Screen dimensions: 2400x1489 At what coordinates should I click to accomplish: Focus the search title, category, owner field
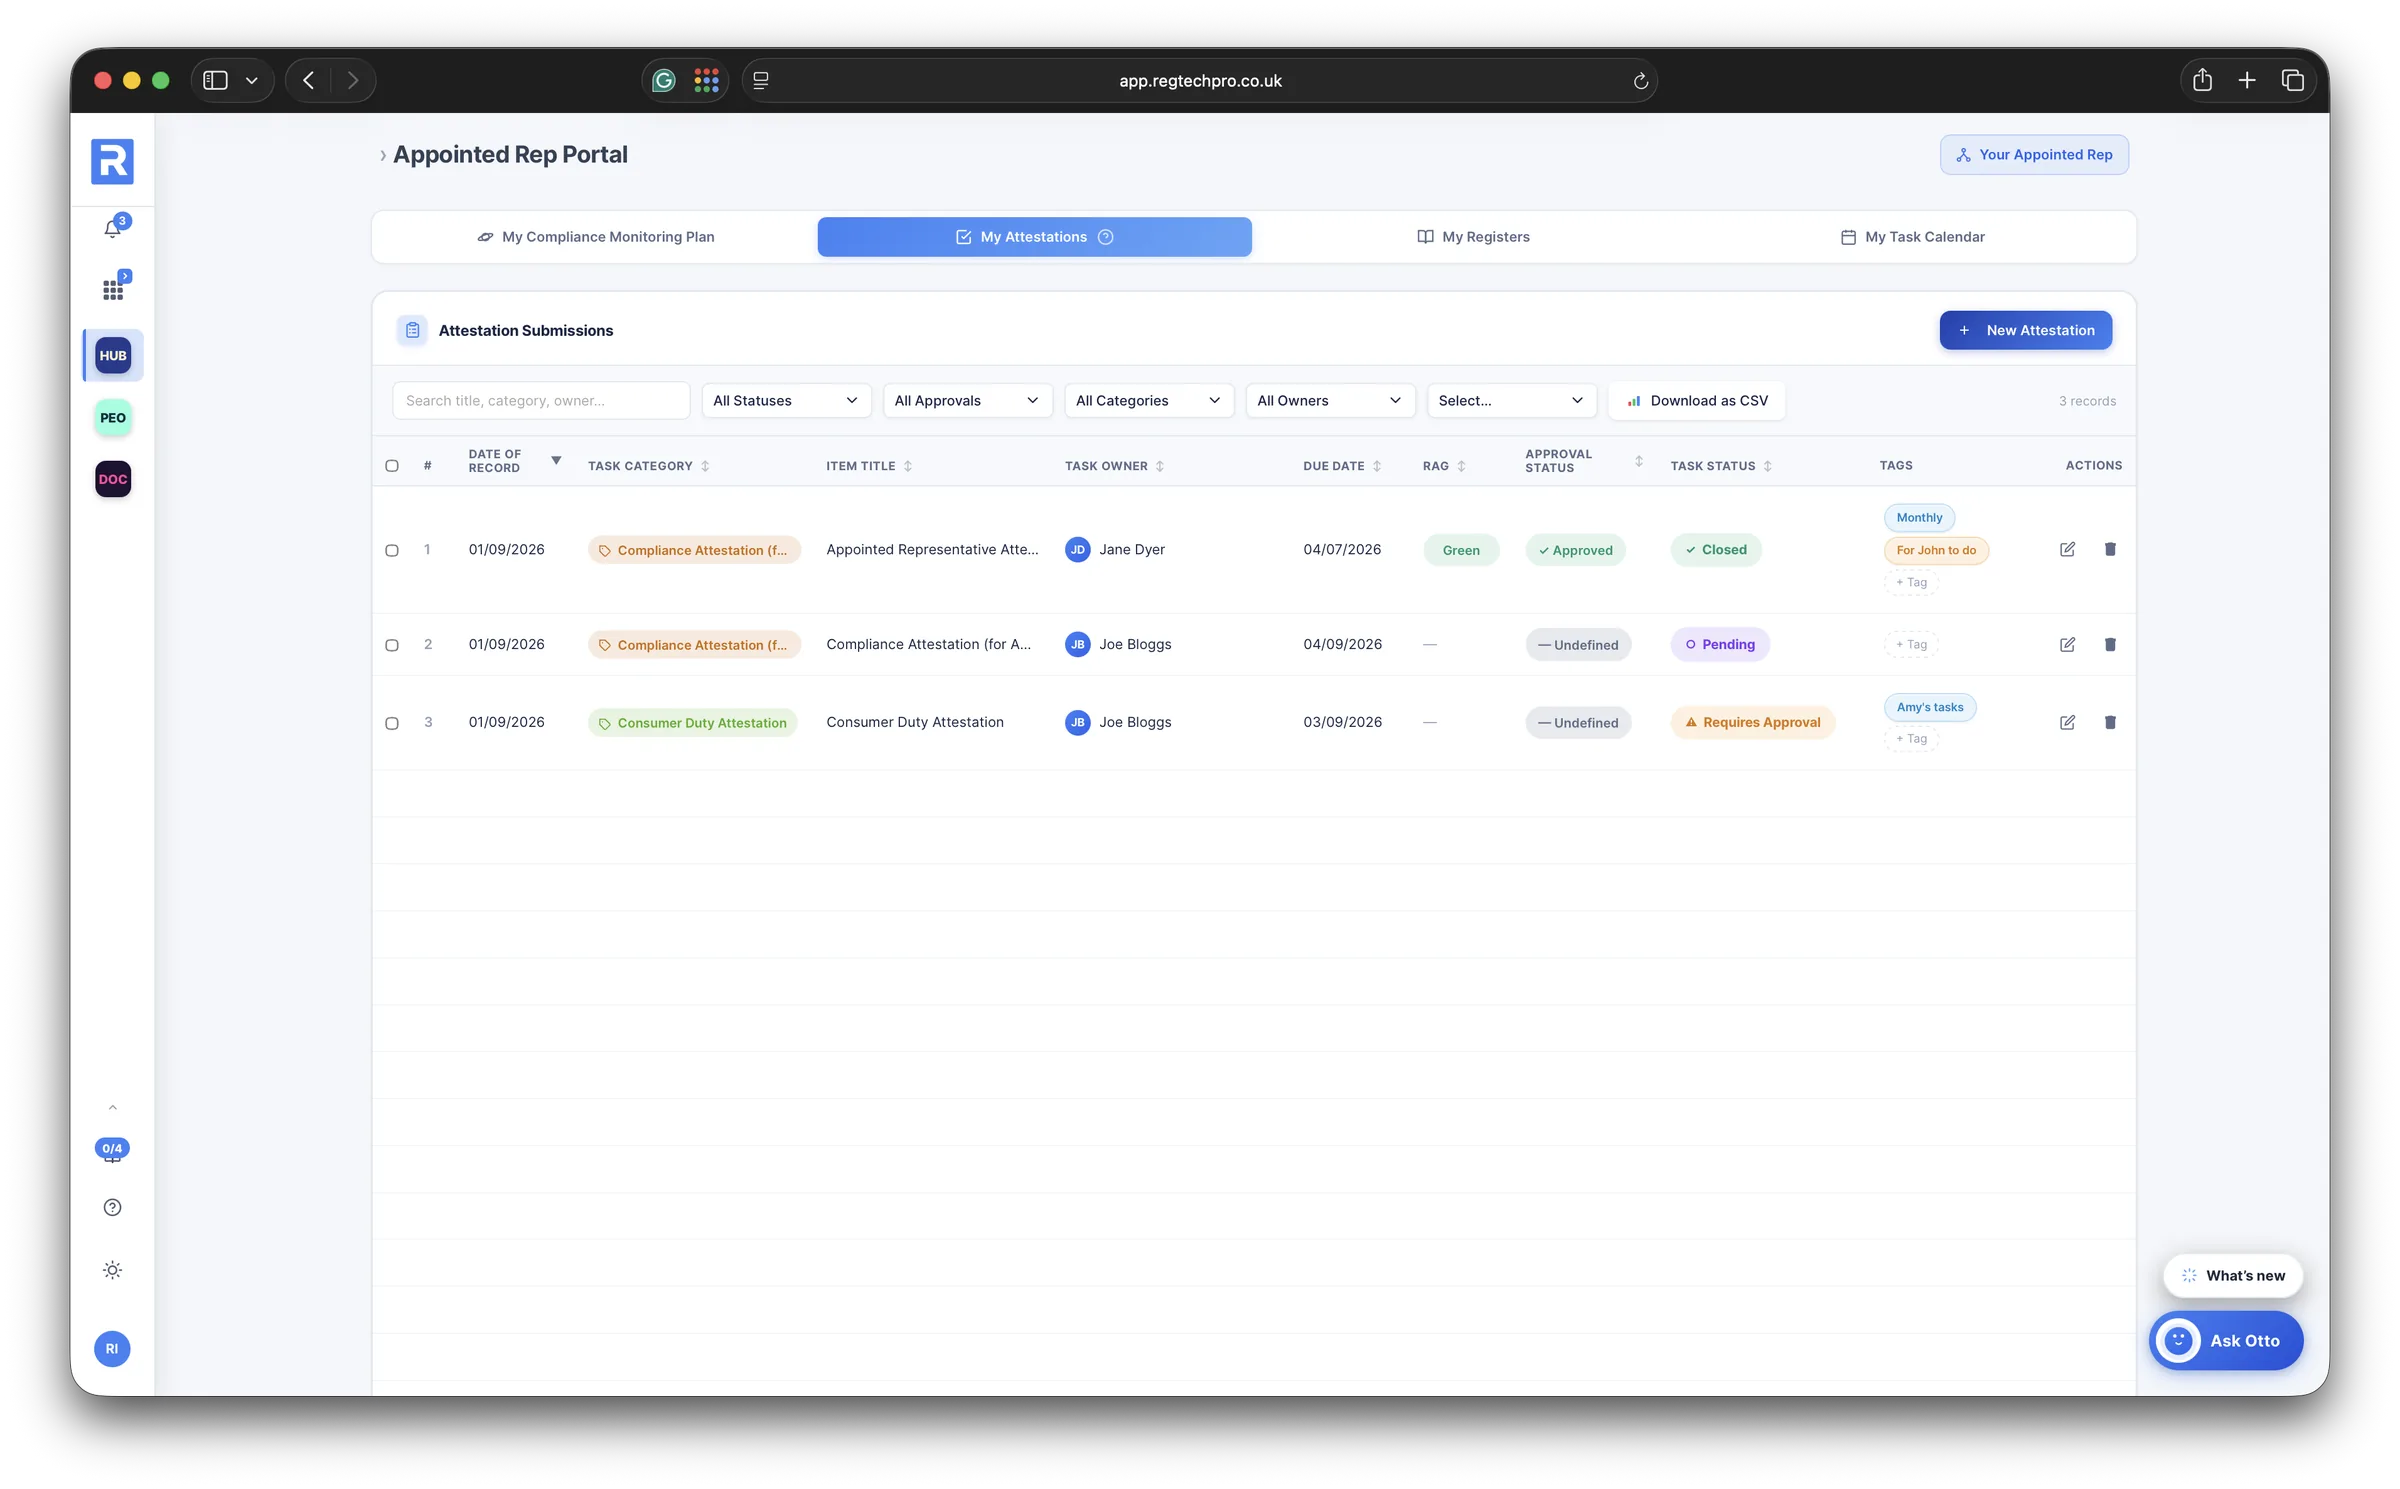541,401
